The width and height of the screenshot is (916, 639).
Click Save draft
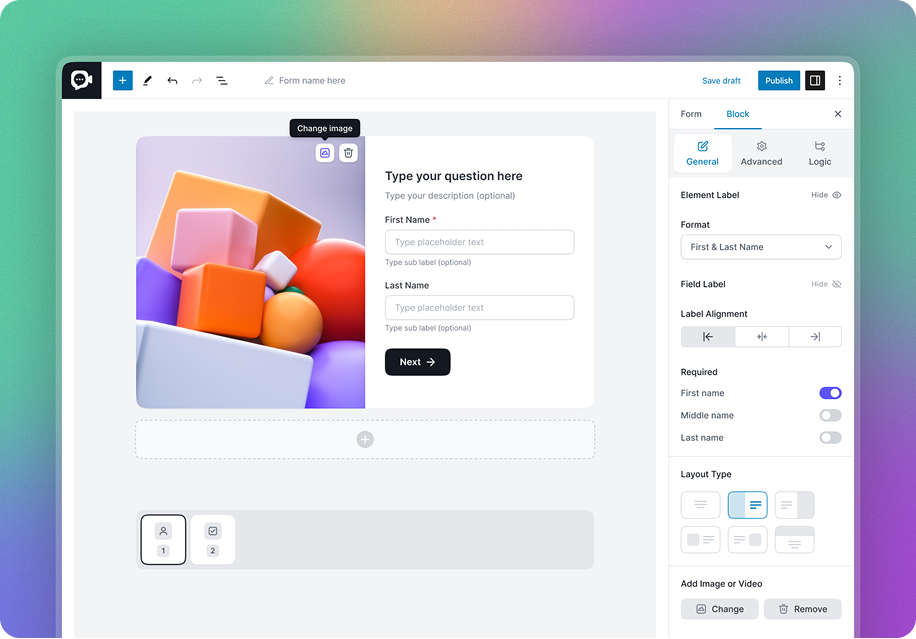tap(721, 81)
